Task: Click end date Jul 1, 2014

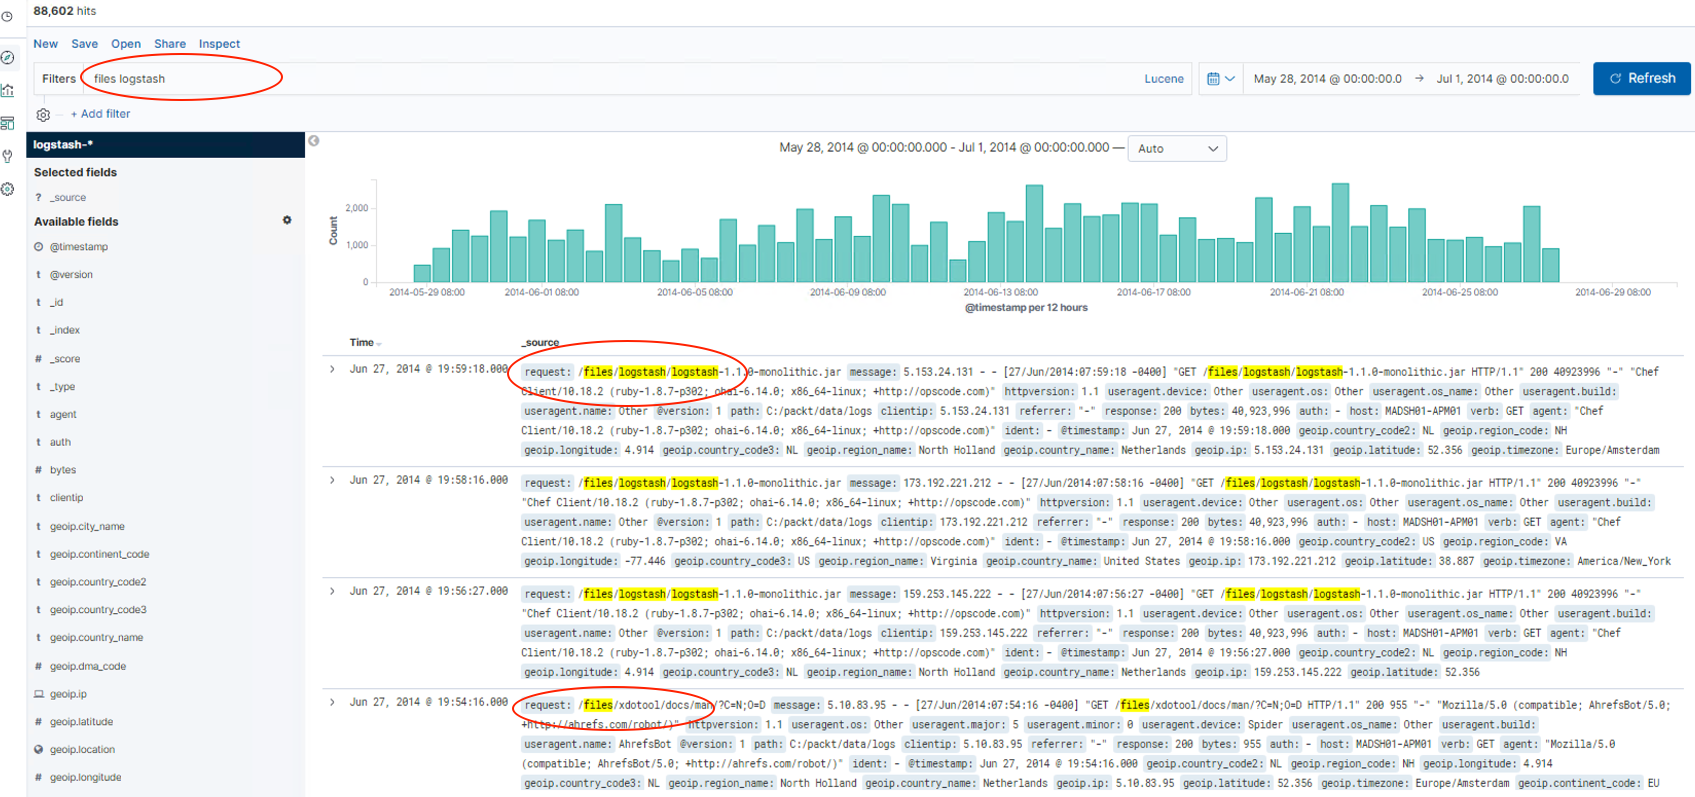Action: (1503, 79)
